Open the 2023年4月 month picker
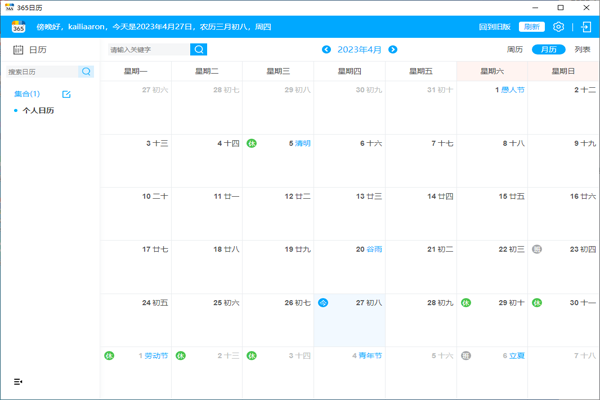This screenshot has width=600, height=400. (360, 49)
